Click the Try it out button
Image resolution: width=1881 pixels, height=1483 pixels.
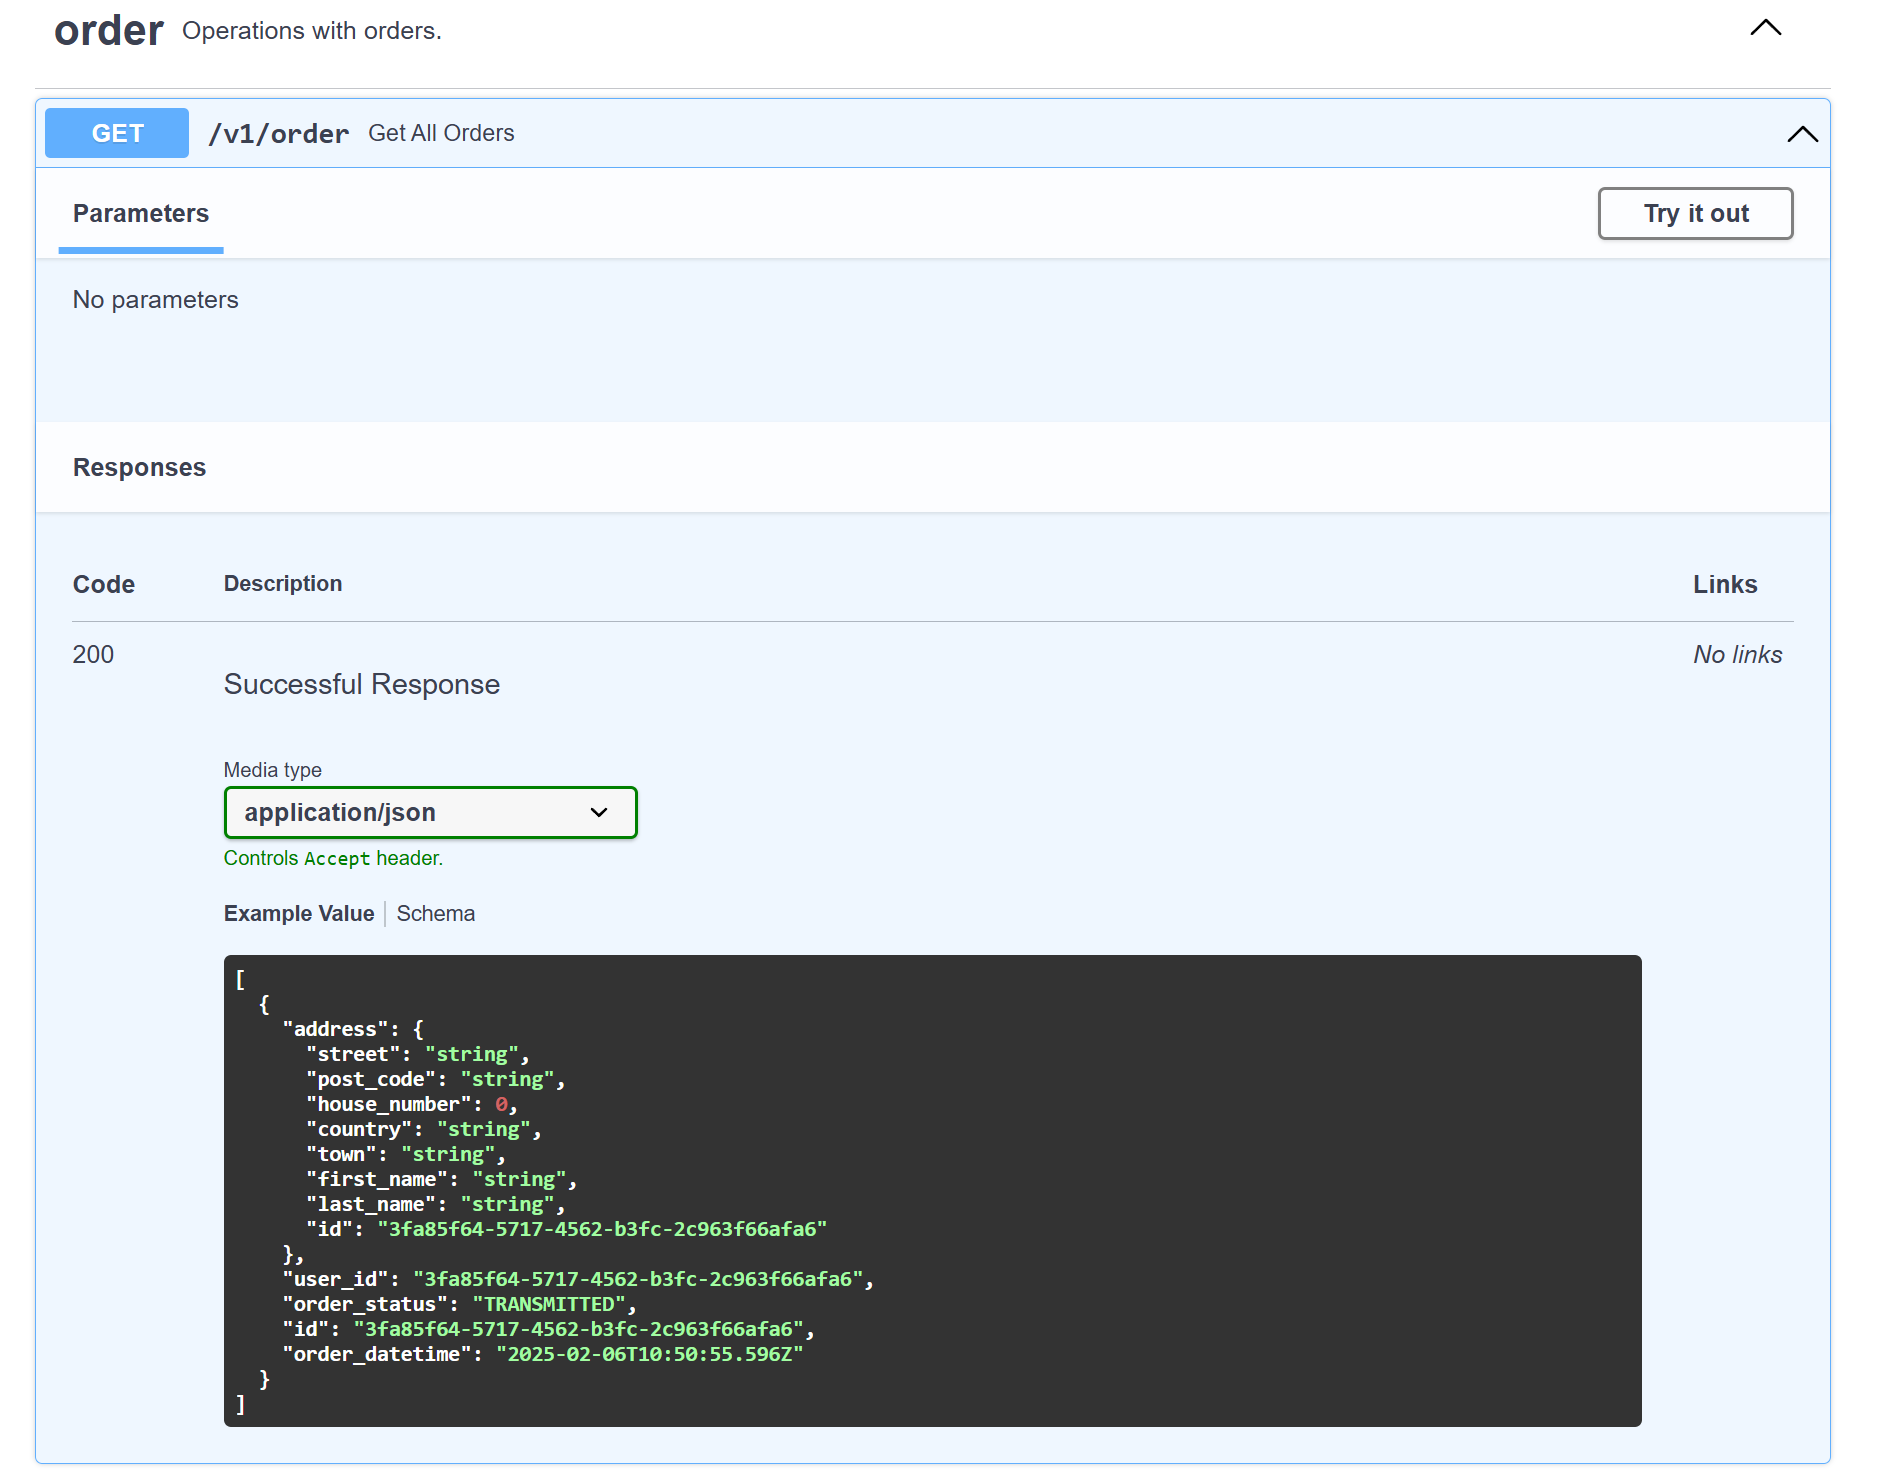[1695, 213]
